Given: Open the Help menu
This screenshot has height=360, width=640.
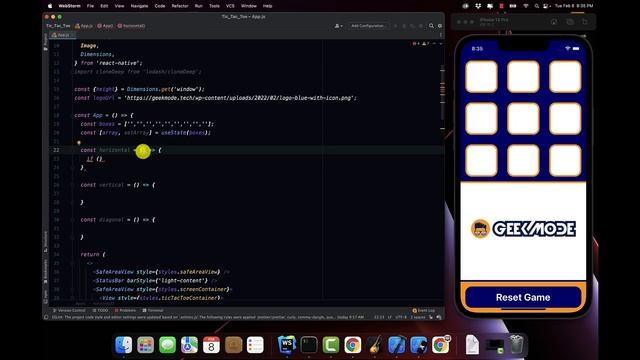Looking at the screenshot, I should coord(267,6).
